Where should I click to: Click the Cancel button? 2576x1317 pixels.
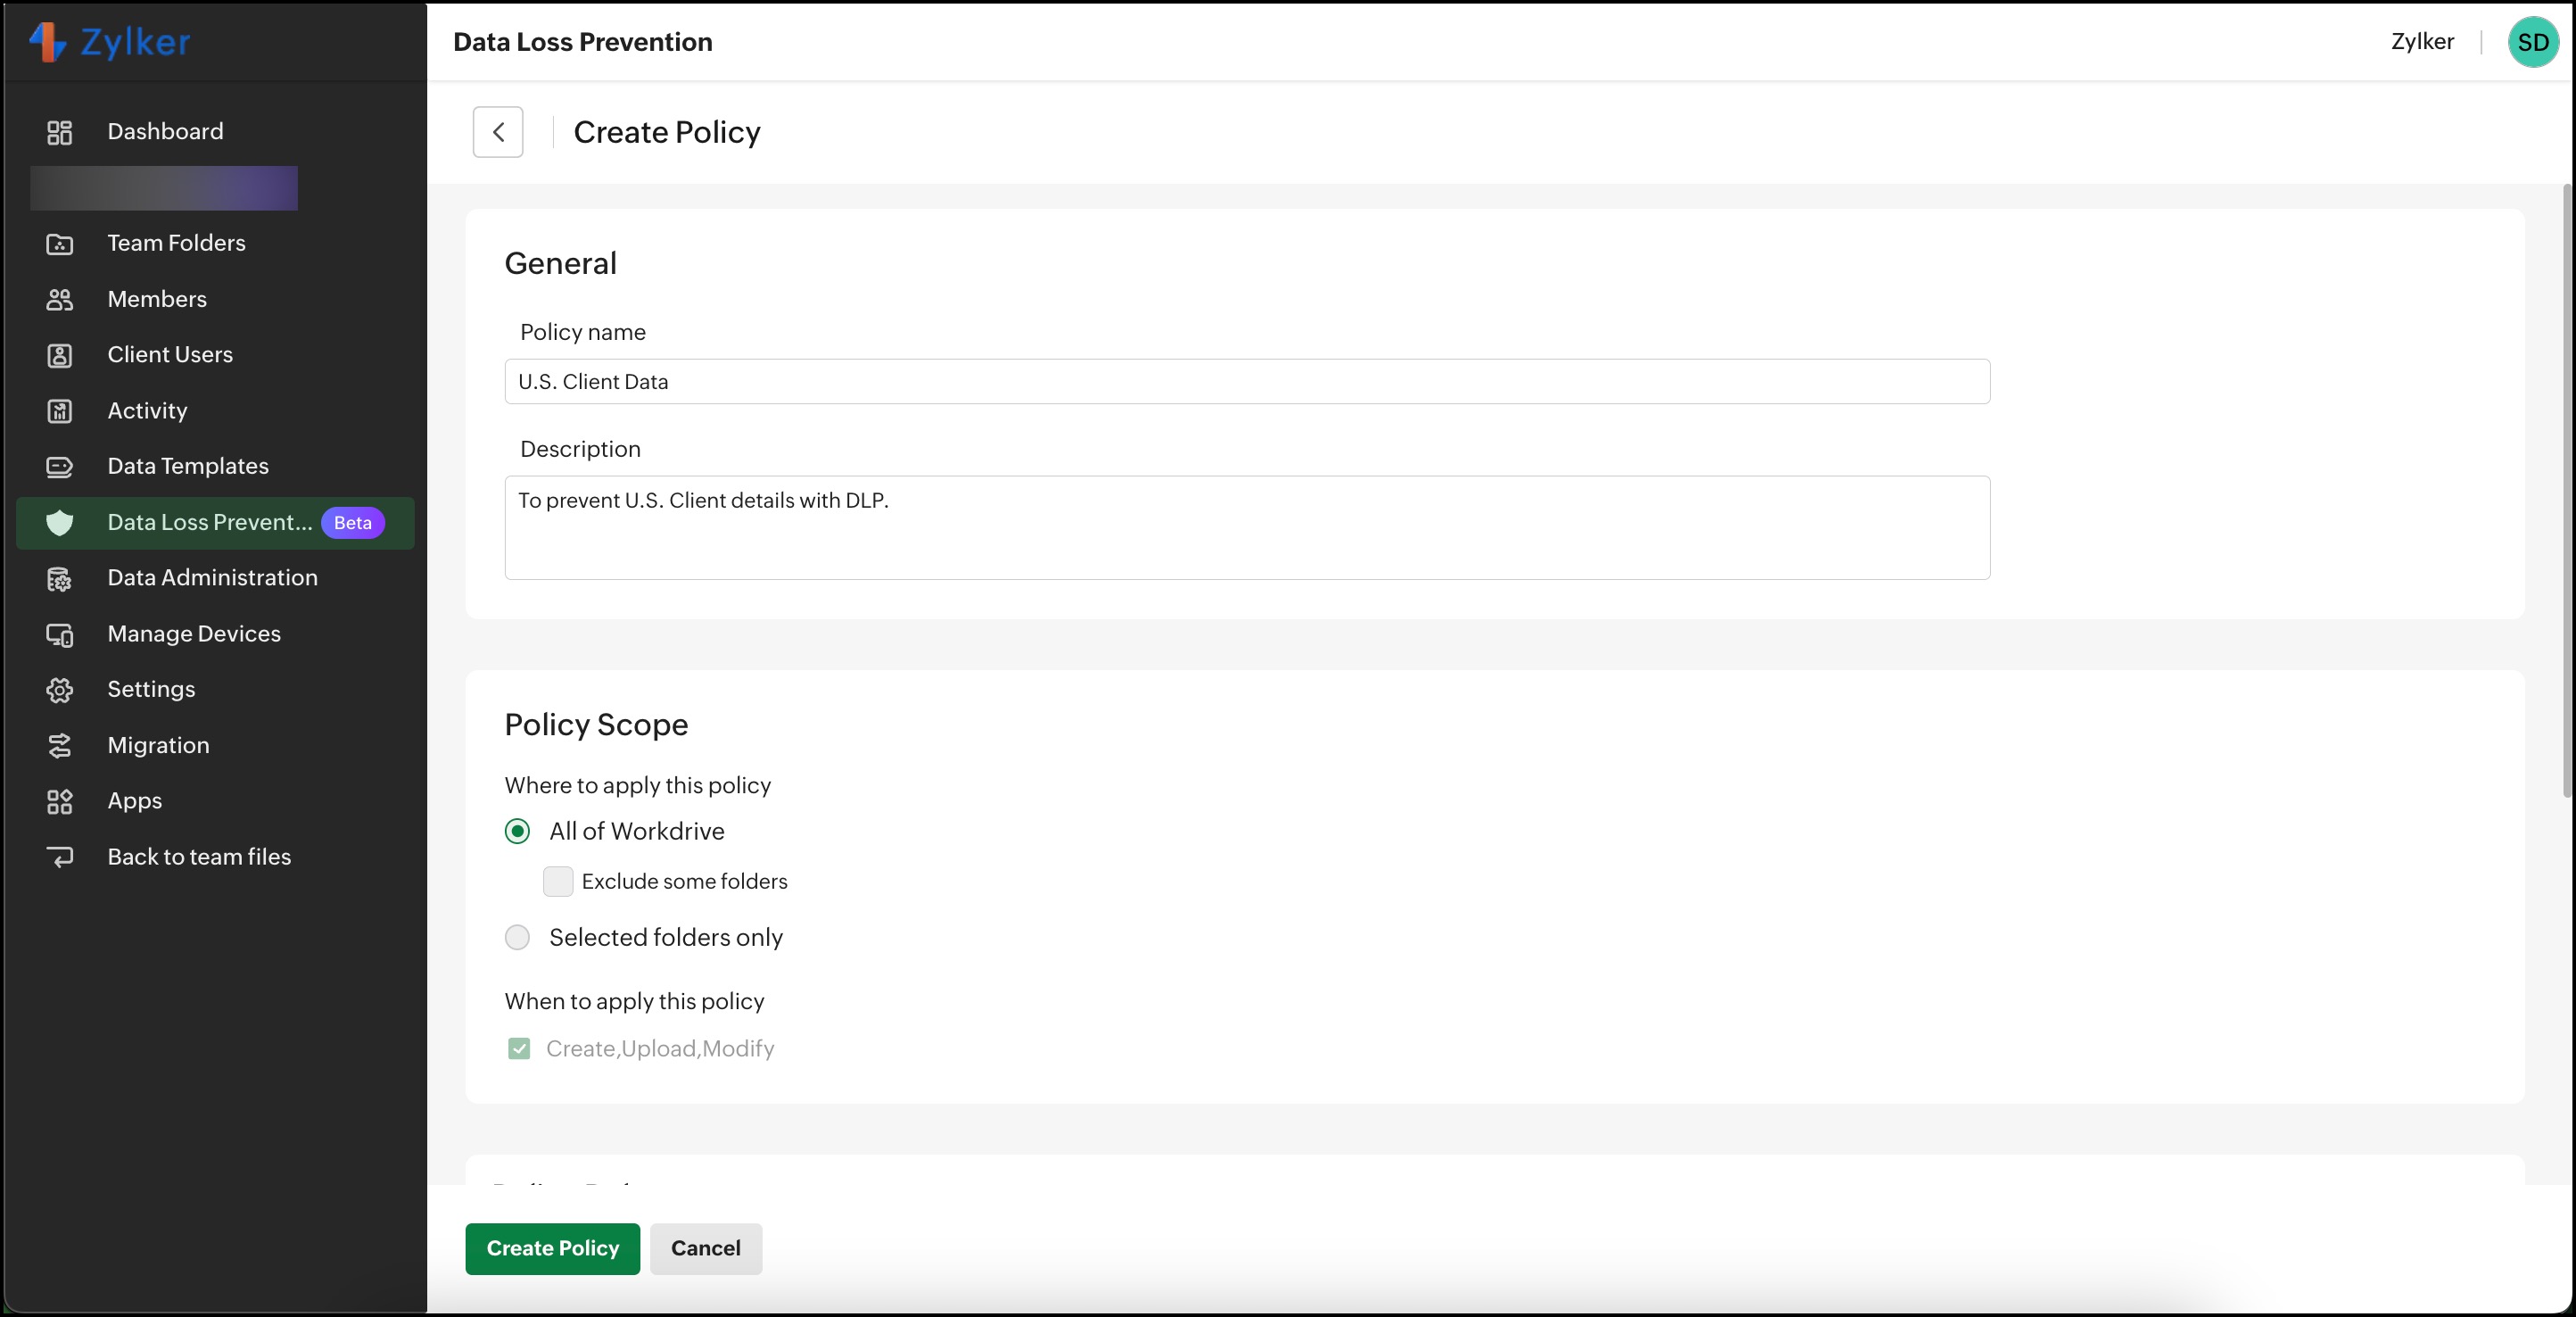(705, 1248)
